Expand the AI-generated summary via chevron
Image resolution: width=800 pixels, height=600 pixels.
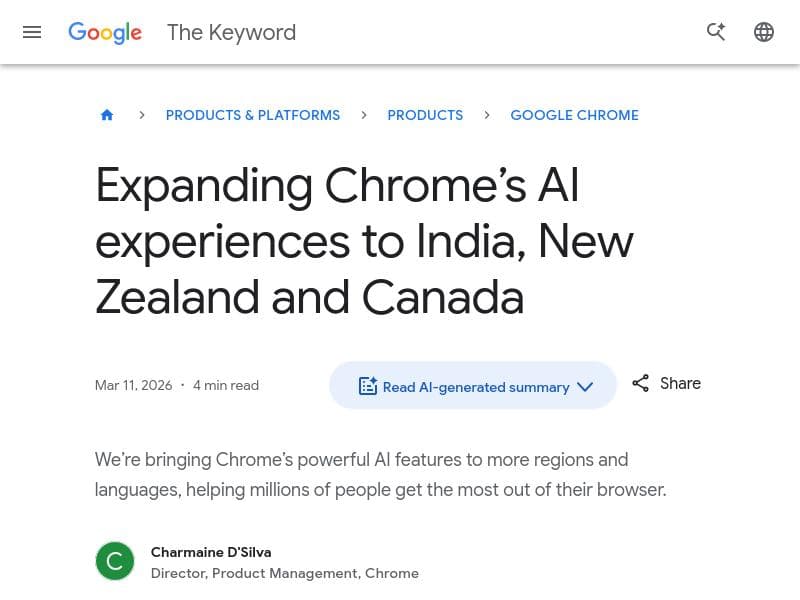(x=585, y=386)
